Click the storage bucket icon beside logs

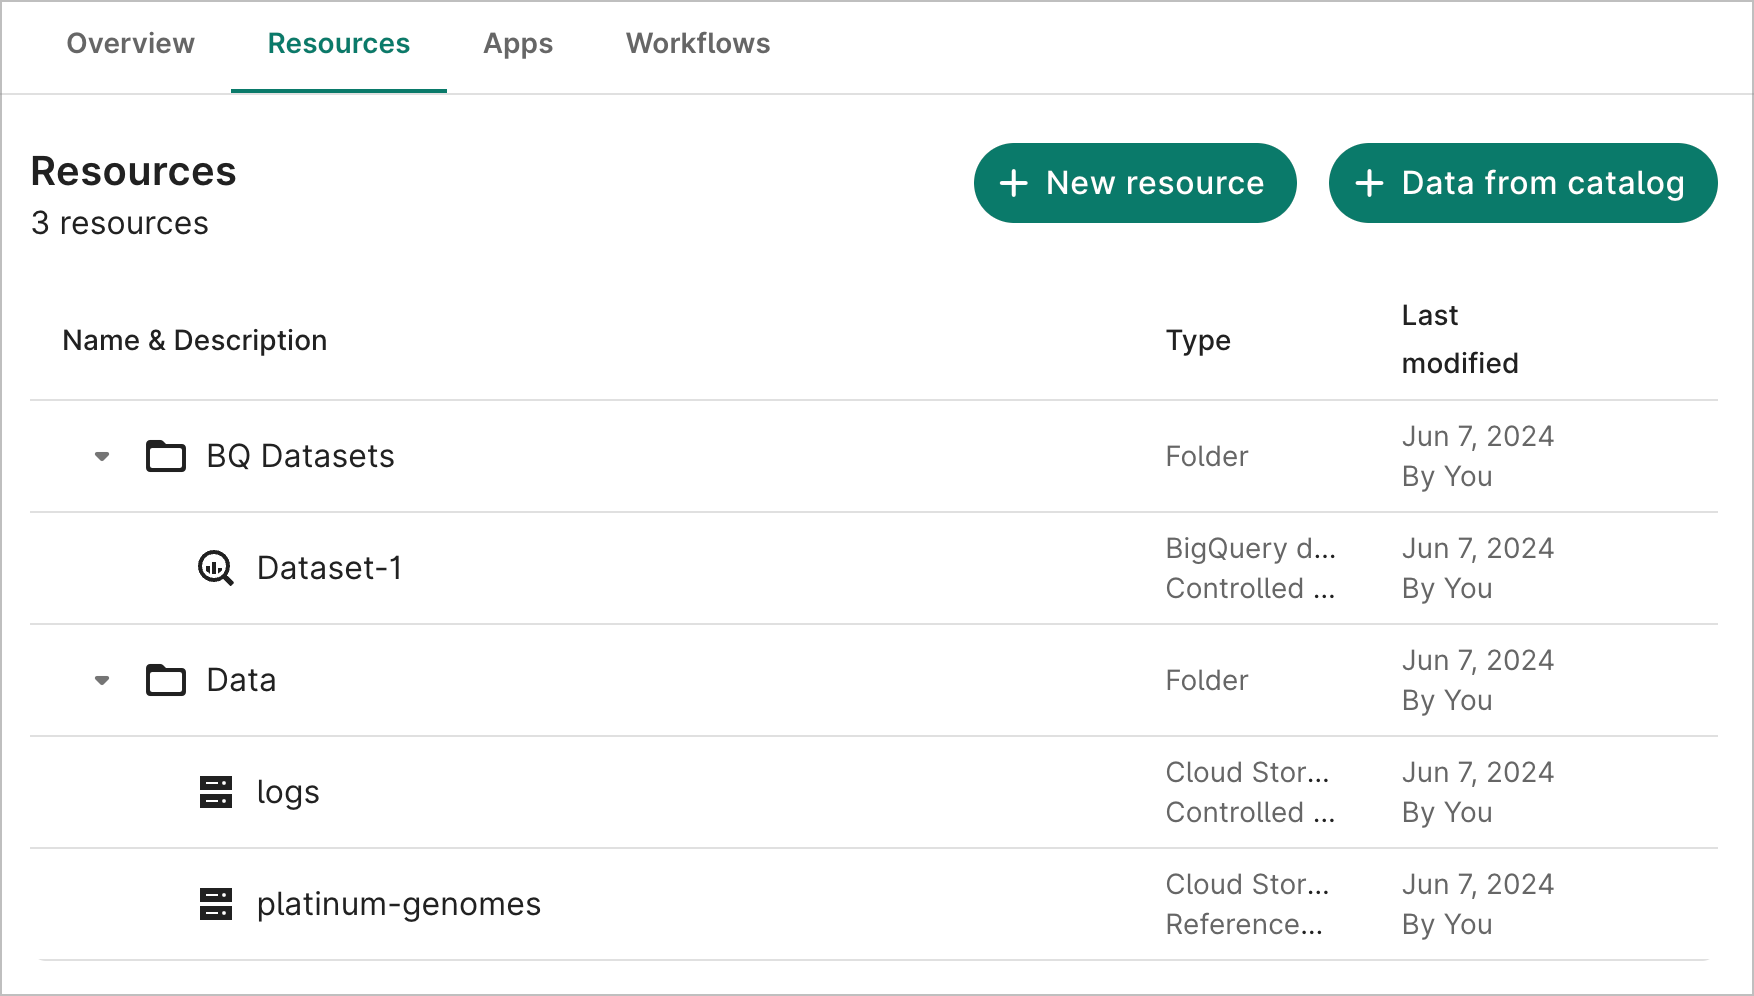point(216,792)
